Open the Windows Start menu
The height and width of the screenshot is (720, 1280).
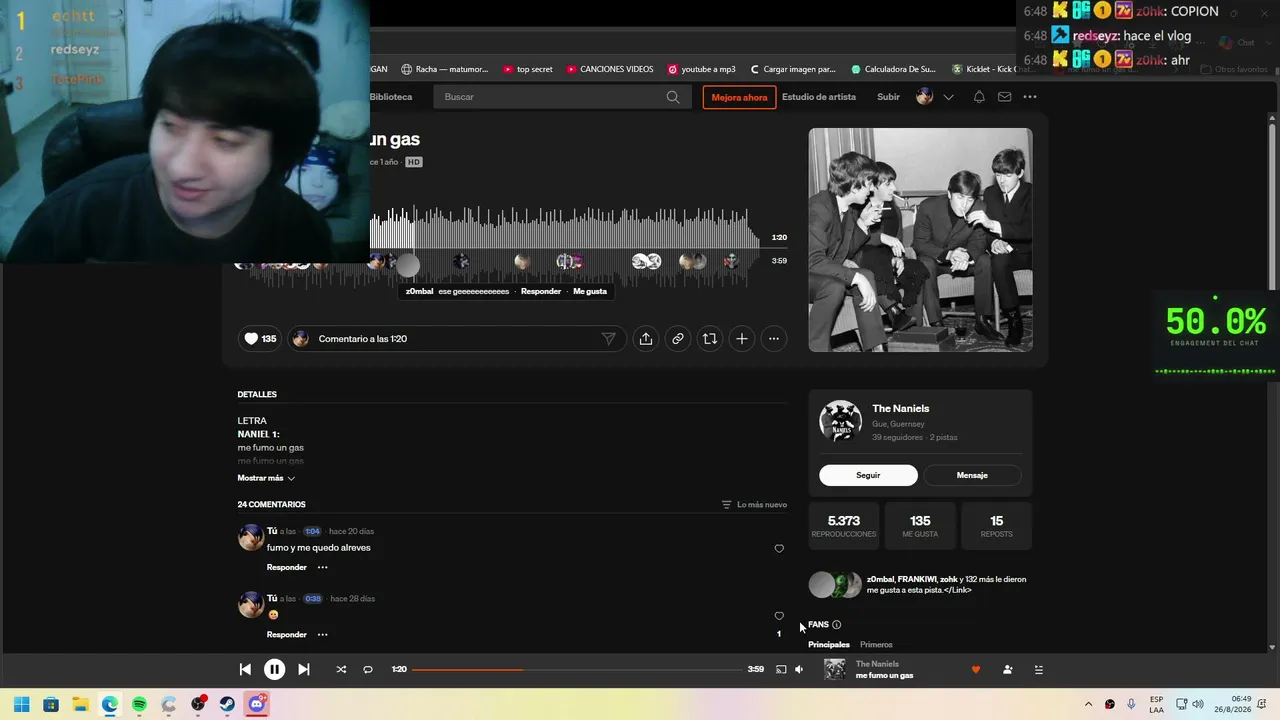21,704
